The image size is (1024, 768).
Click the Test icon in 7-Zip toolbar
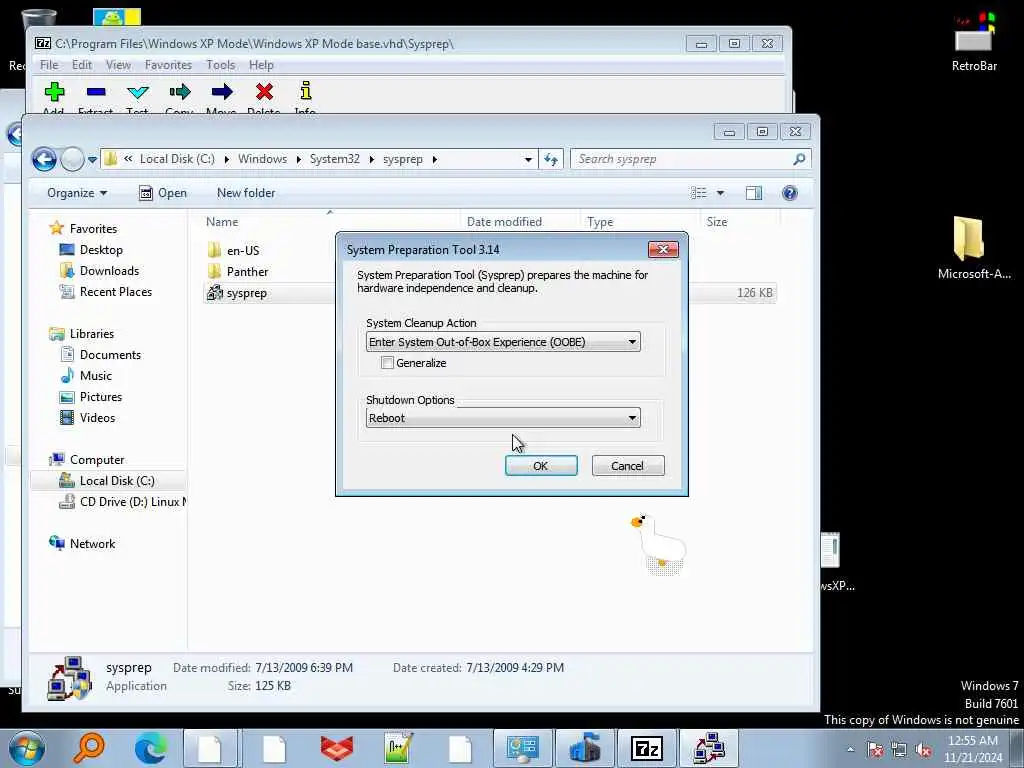click(x=138, y=92)
